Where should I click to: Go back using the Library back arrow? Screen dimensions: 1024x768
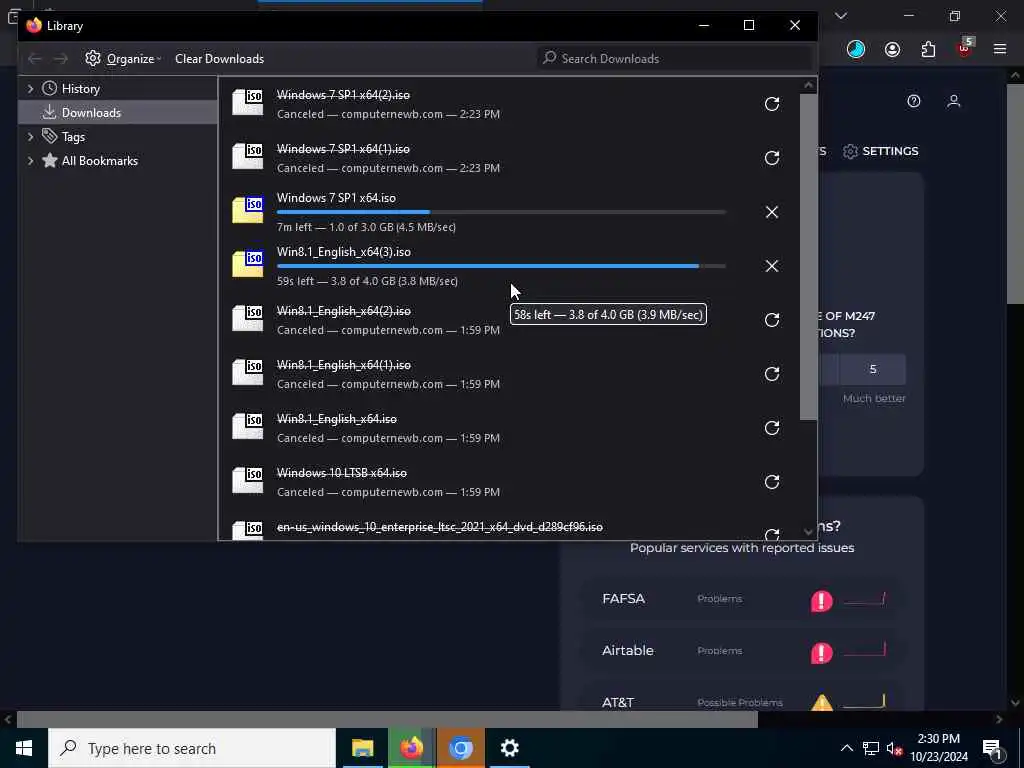[35, 59]
